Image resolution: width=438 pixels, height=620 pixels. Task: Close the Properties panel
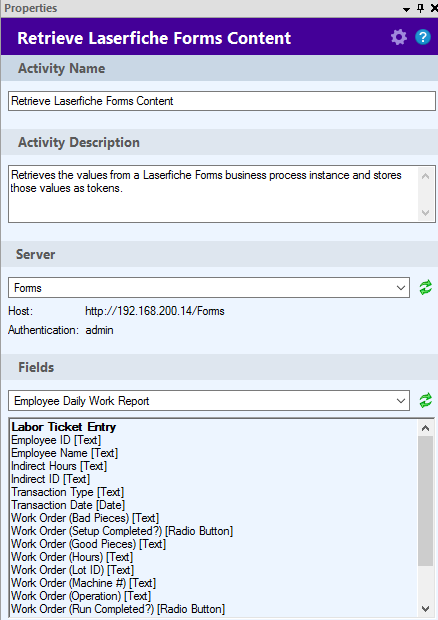pos(434,8)
